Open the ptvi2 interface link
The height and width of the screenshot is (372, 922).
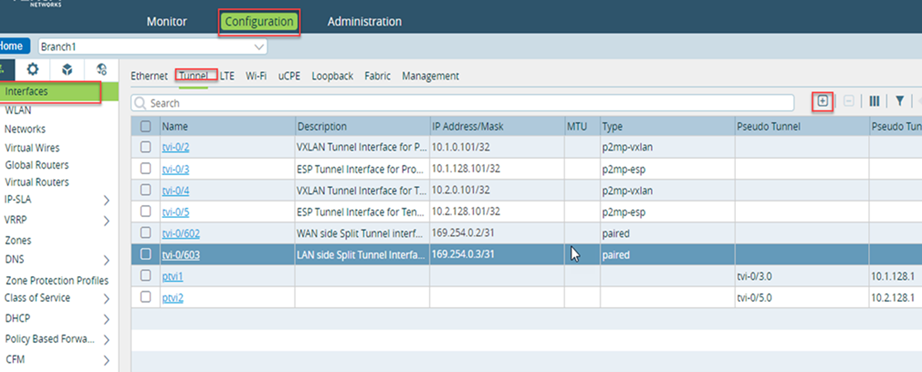[172, 298]
